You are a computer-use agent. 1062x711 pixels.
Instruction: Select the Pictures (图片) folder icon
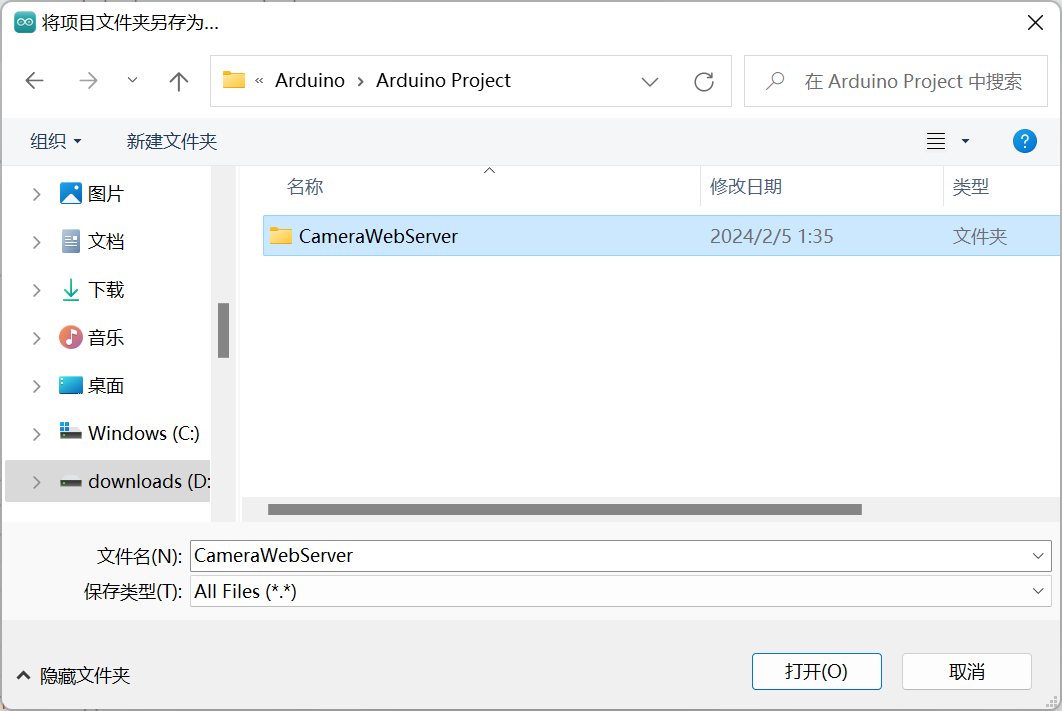[x=70, y=194]
